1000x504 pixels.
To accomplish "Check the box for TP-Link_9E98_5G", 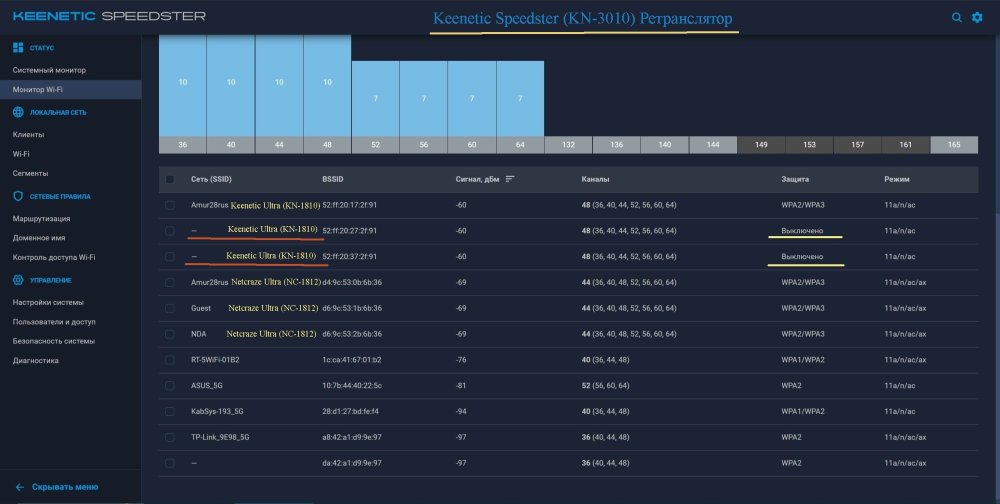I will [170, 437].
